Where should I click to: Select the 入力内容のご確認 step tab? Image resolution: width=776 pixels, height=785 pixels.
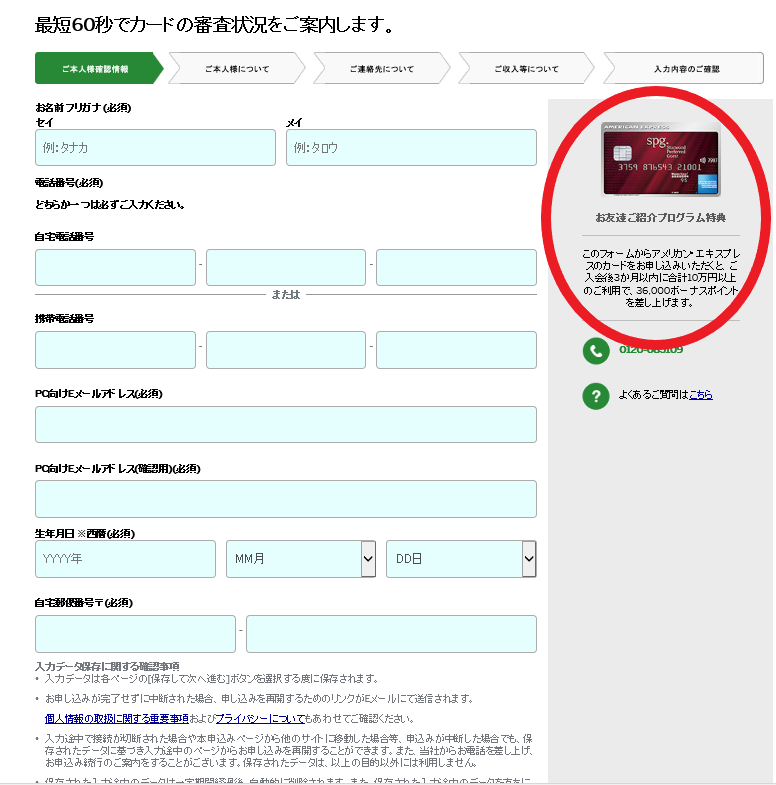684,68
